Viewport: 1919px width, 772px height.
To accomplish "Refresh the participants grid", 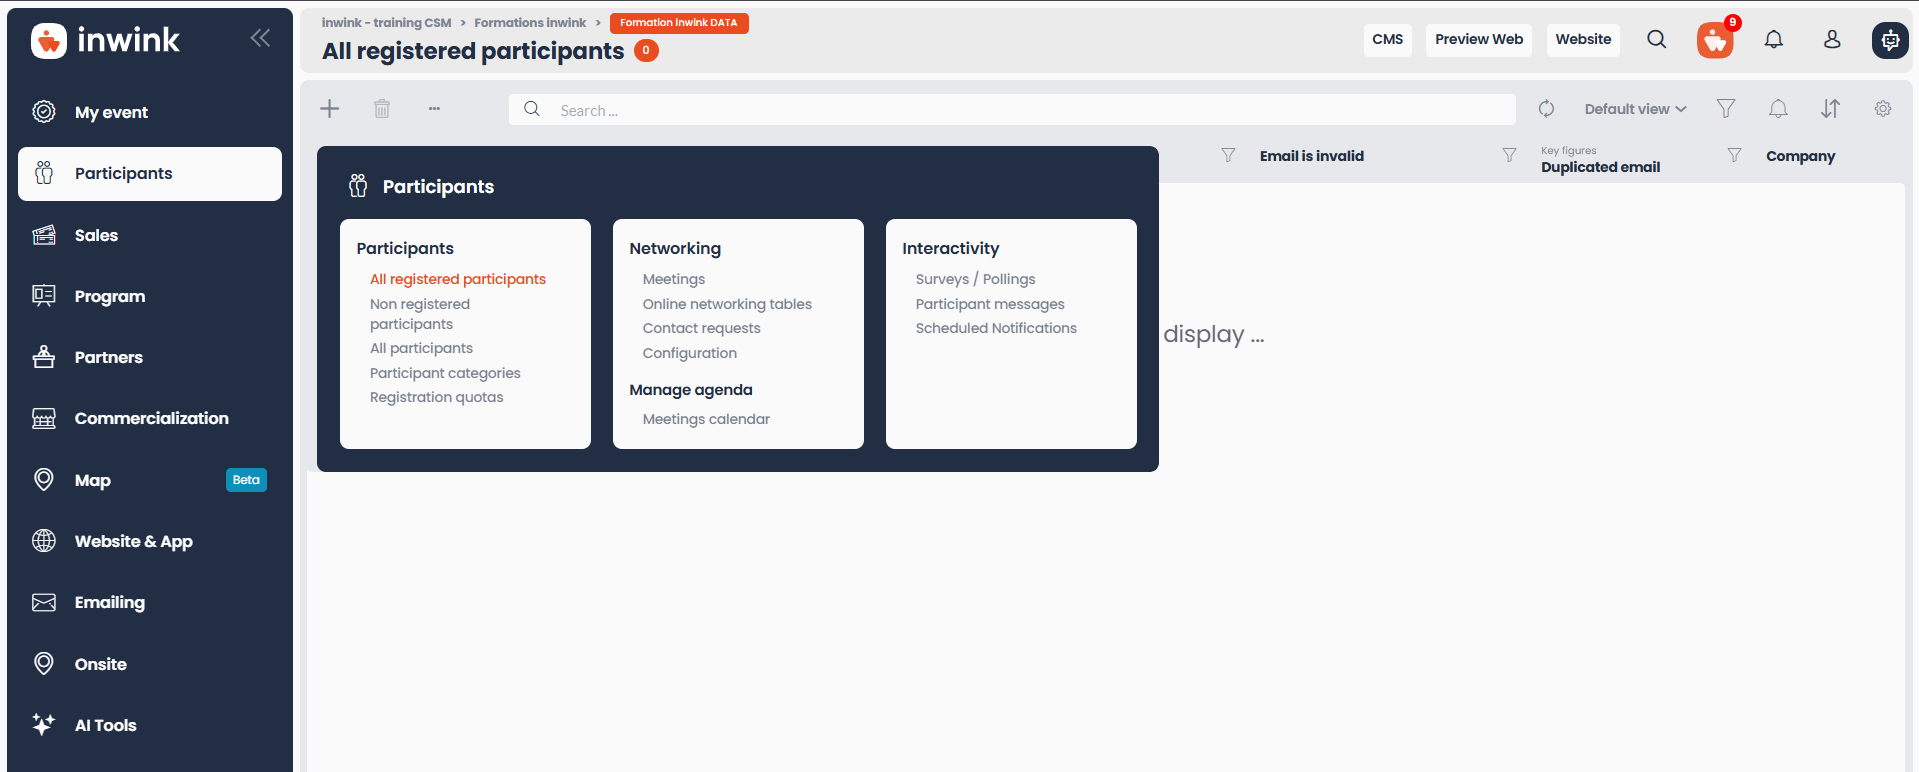I will tap(1546, 109).
